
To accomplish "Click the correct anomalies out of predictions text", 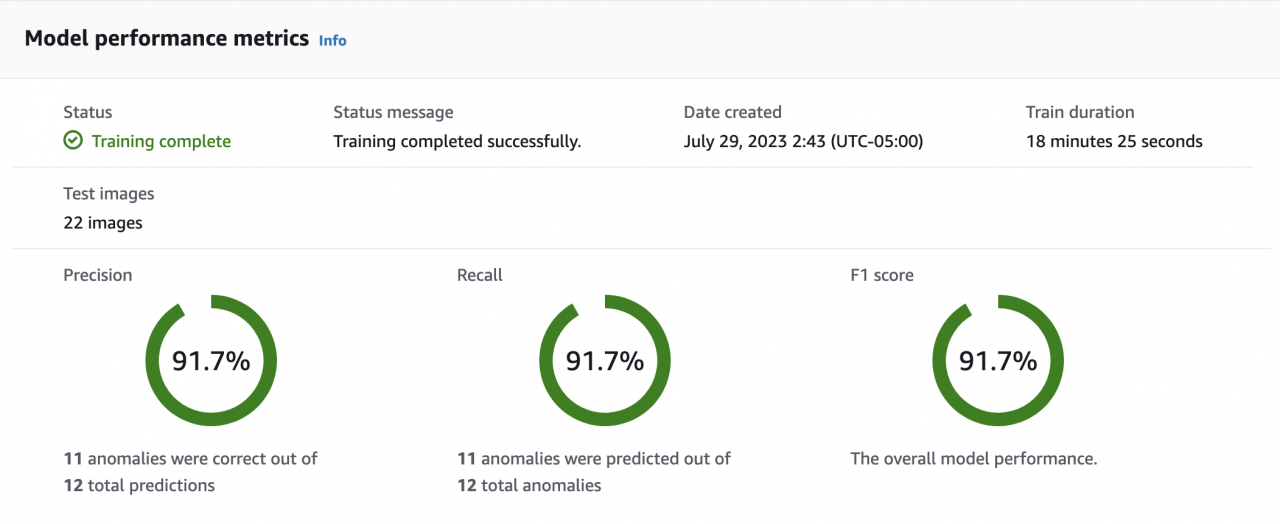I will [190, 472].
